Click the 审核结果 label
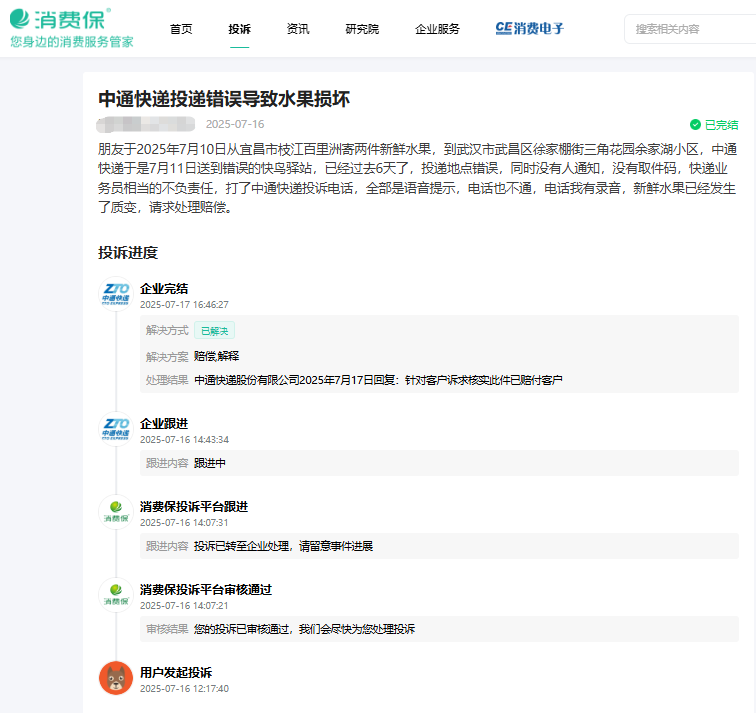The image size is (756, 713). coord(167,629)
